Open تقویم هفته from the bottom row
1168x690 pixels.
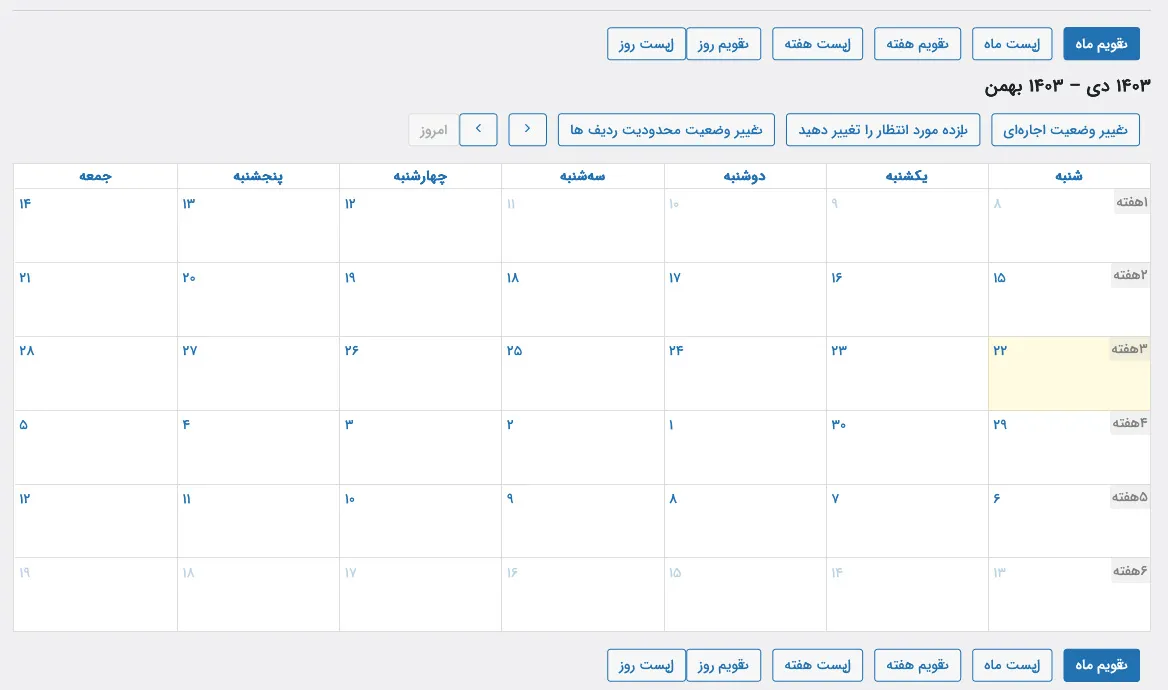(917, 665)
